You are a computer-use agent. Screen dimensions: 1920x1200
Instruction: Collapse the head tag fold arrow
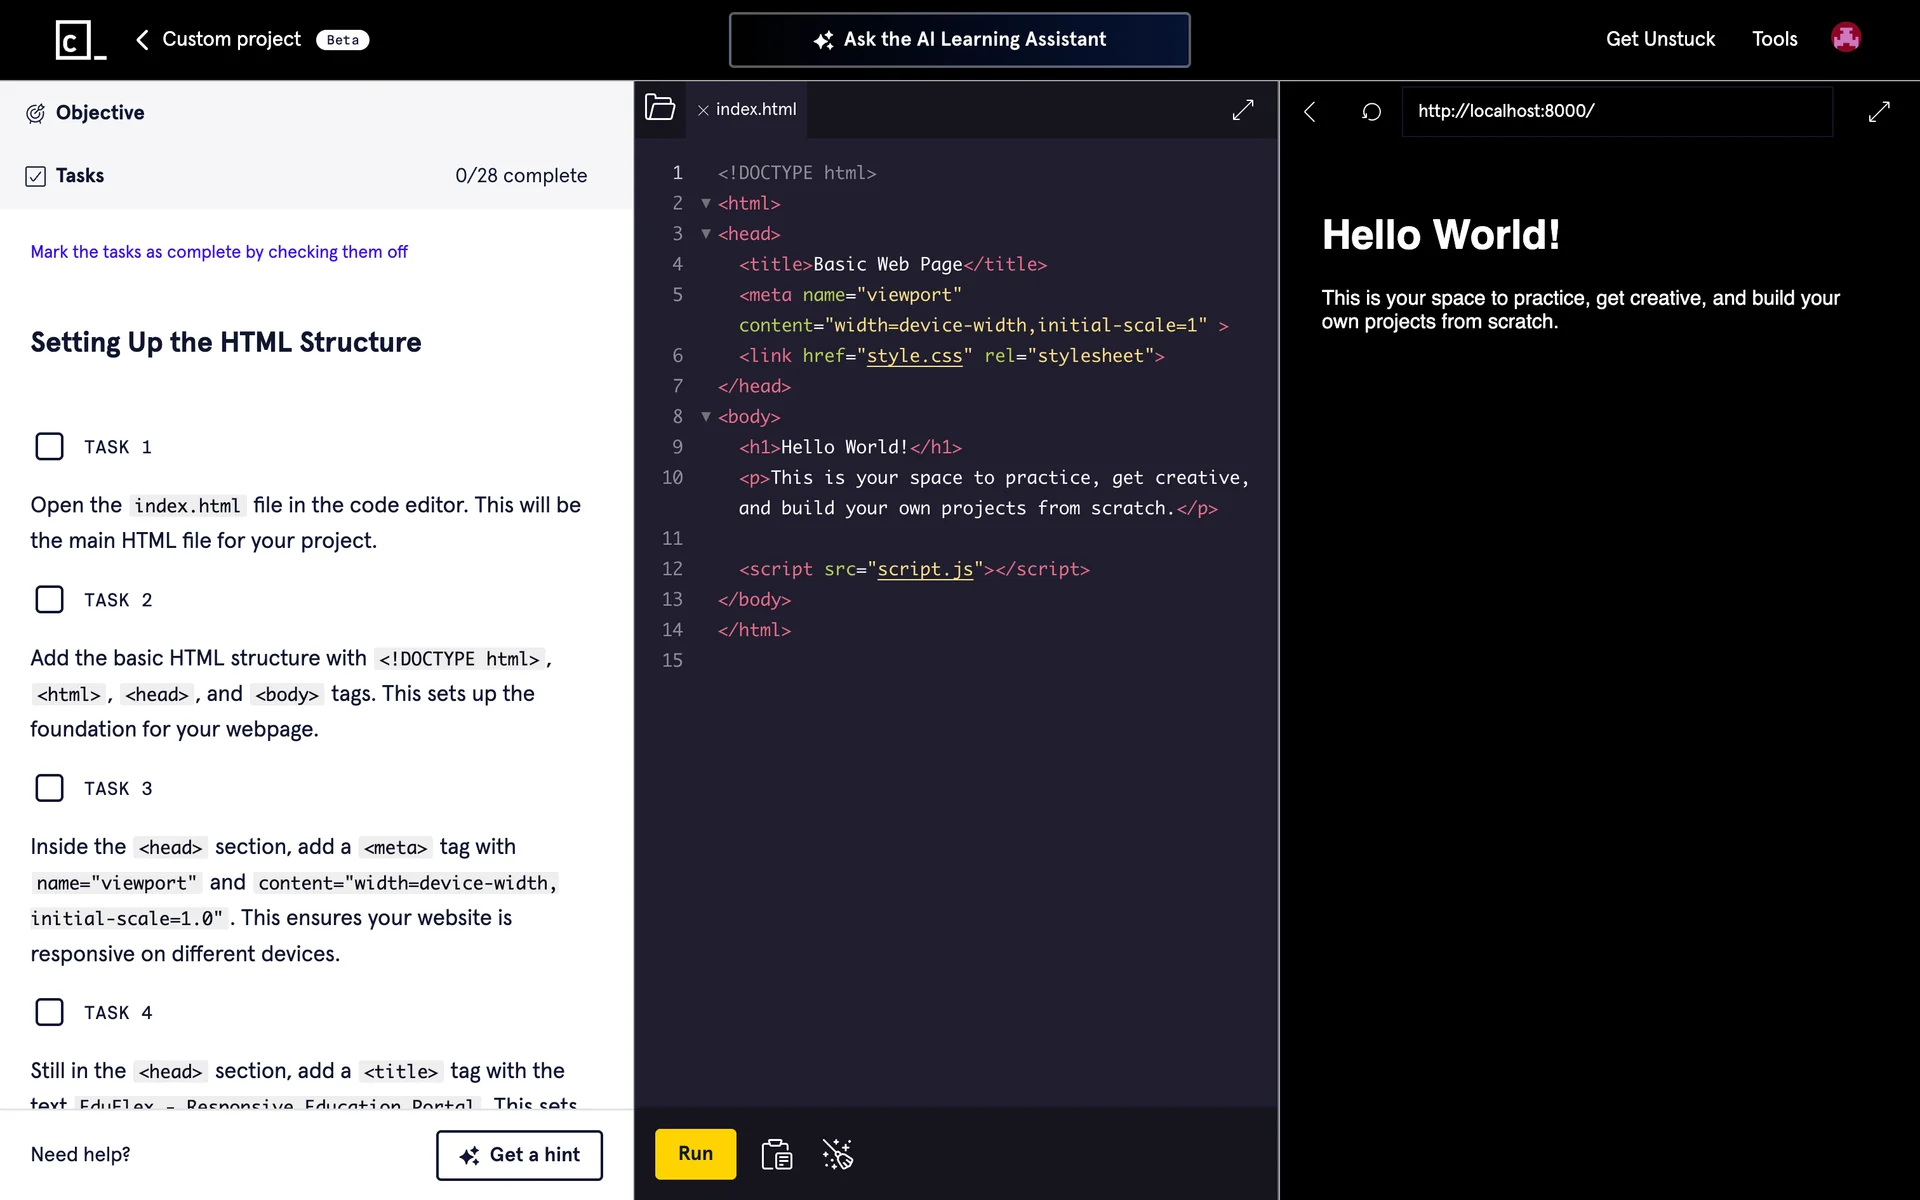[706, 233]
